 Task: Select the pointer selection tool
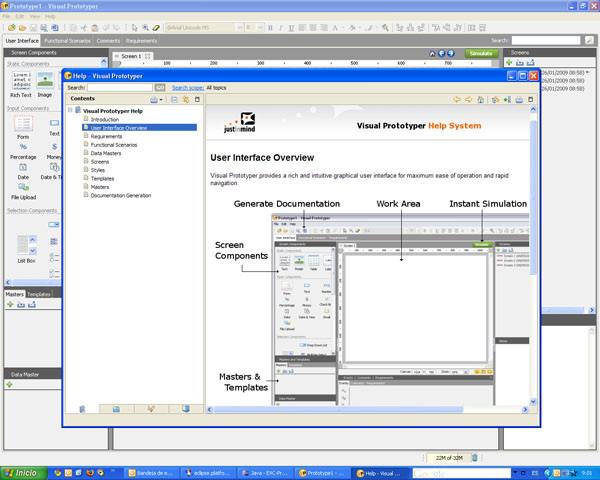click(x=134, y=28)
